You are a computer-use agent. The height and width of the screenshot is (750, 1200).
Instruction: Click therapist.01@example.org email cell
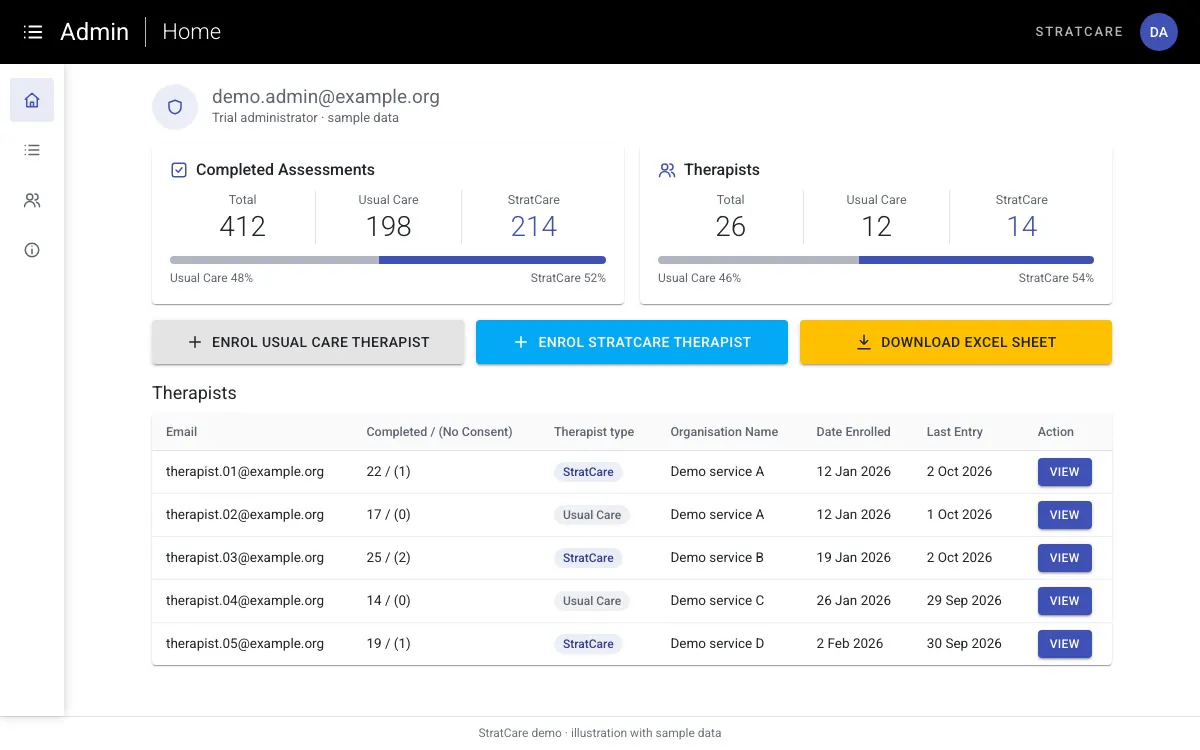pos(245,472)
